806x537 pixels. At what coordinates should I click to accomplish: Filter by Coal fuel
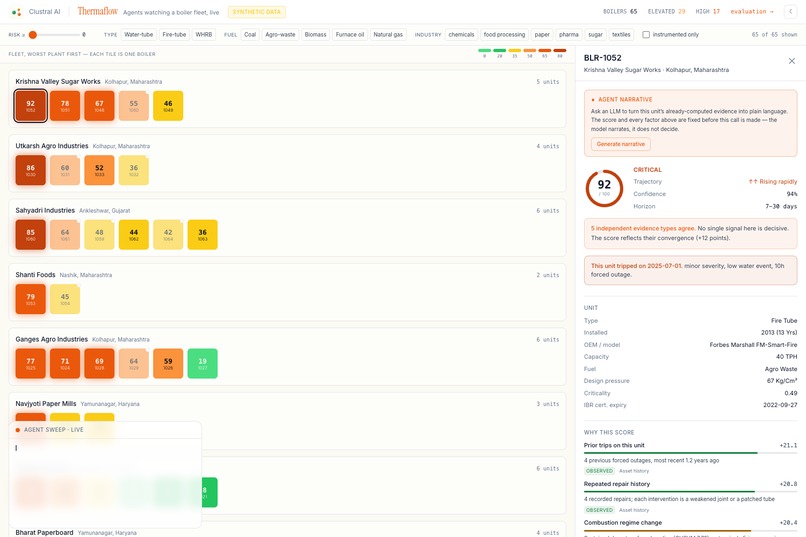tap(250, 35)
